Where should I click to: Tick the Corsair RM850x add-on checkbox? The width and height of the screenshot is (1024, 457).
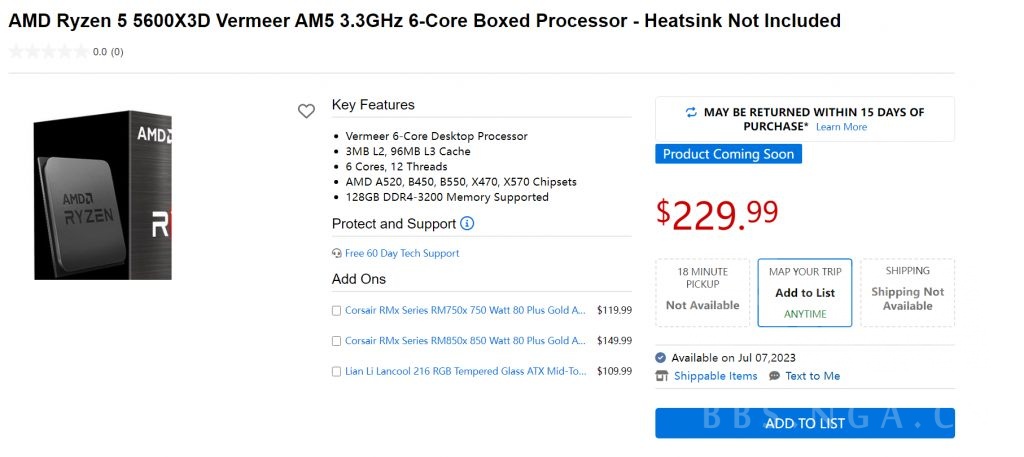(x=337, y=341)
